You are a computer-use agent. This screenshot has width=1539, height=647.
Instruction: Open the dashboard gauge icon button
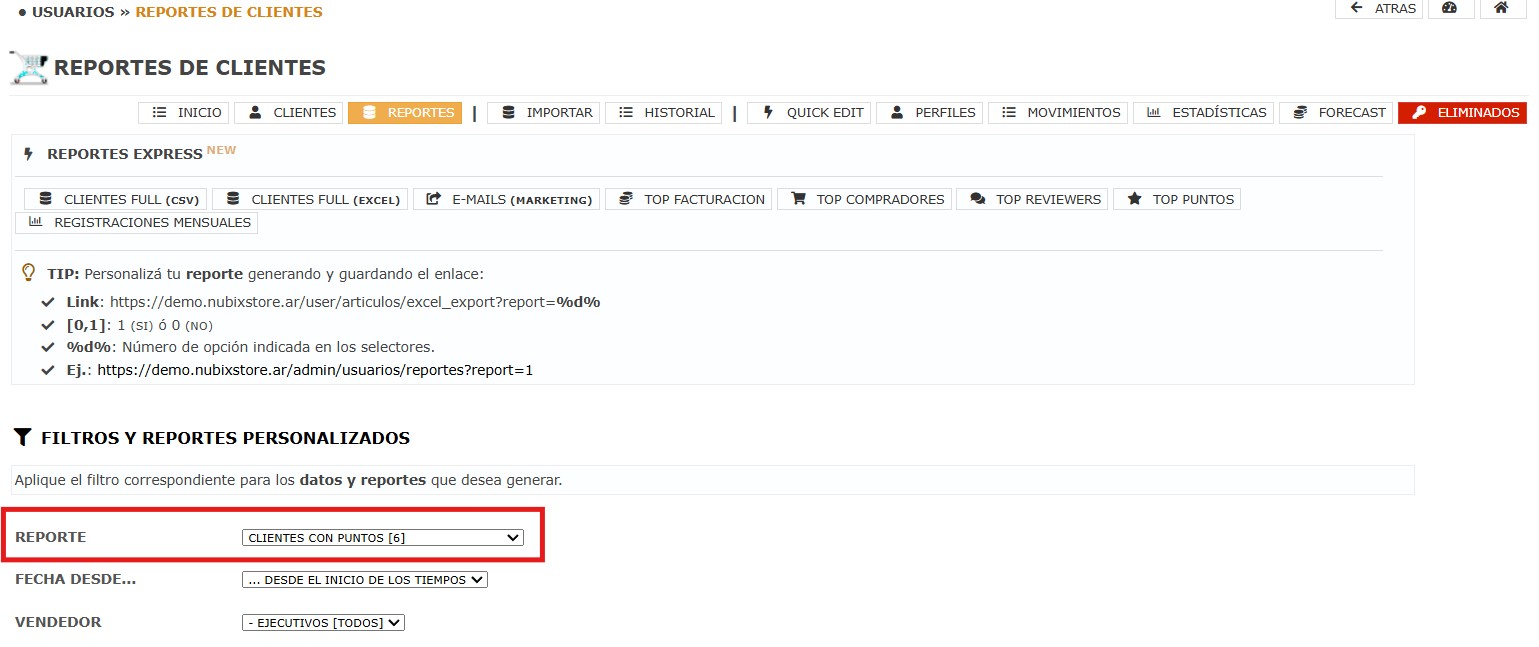point(1449,8)
